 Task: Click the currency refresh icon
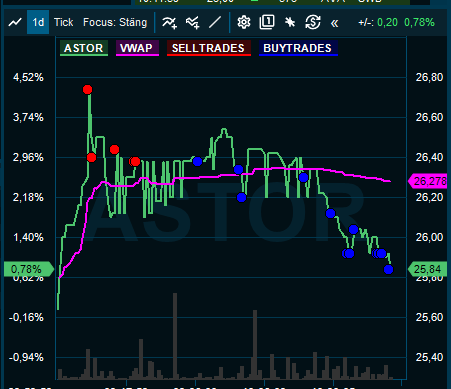click(x=313, y=22)
